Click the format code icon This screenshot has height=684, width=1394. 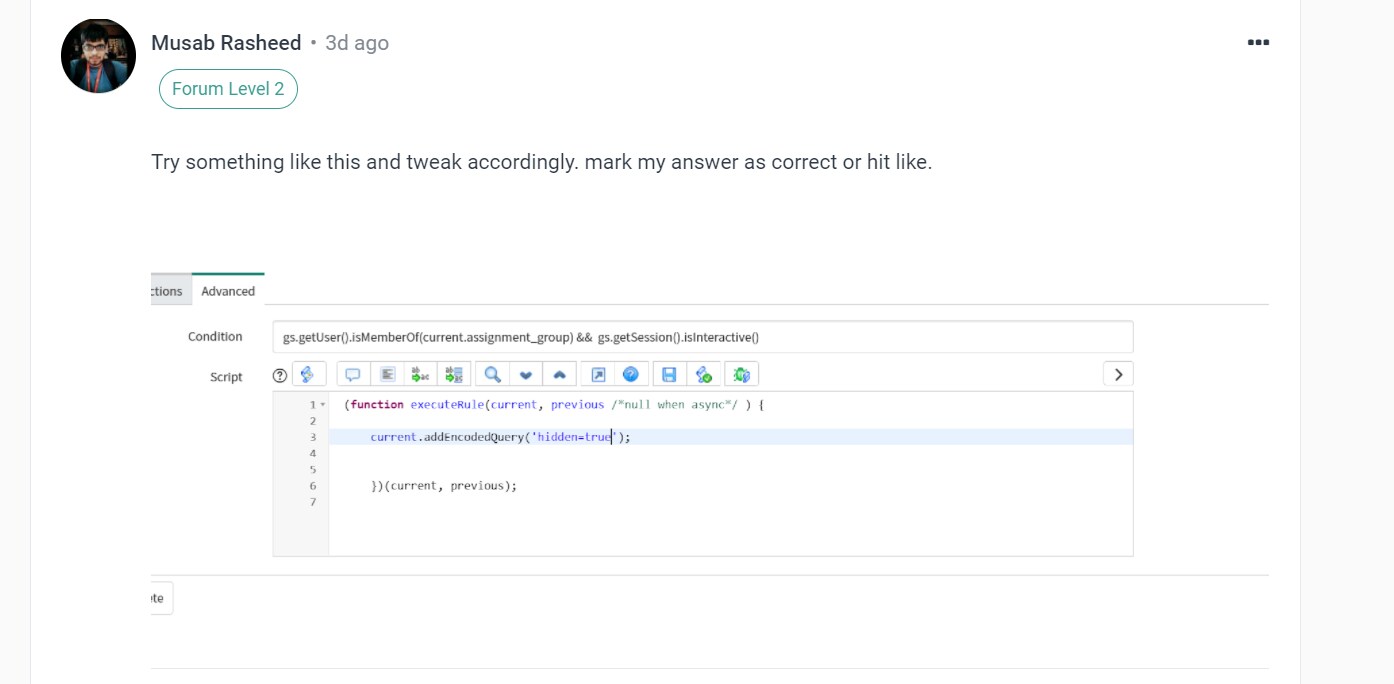[388, 374]
